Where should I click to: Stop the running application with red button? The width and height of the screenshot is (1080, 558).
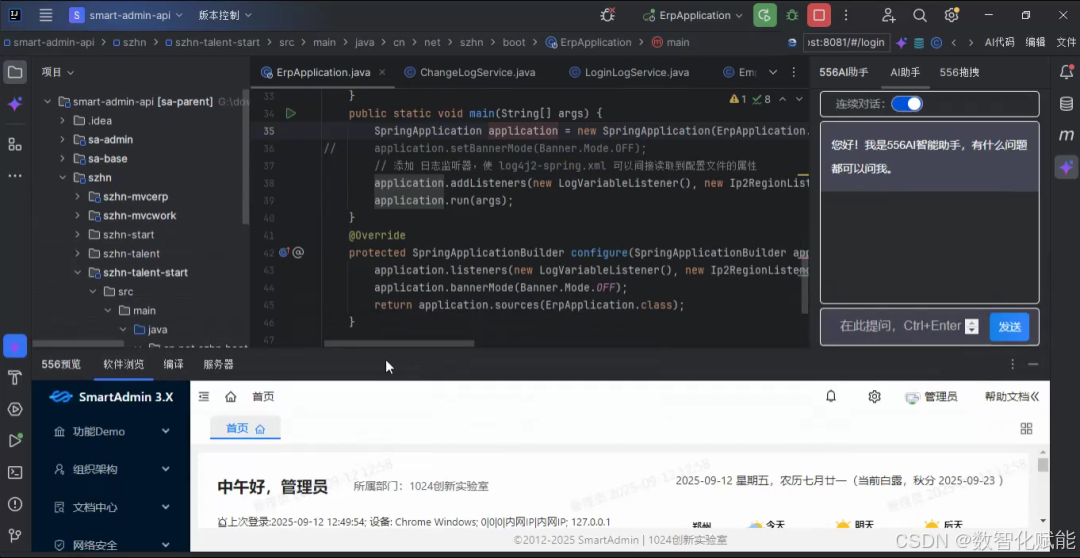(x=819, y=15)
